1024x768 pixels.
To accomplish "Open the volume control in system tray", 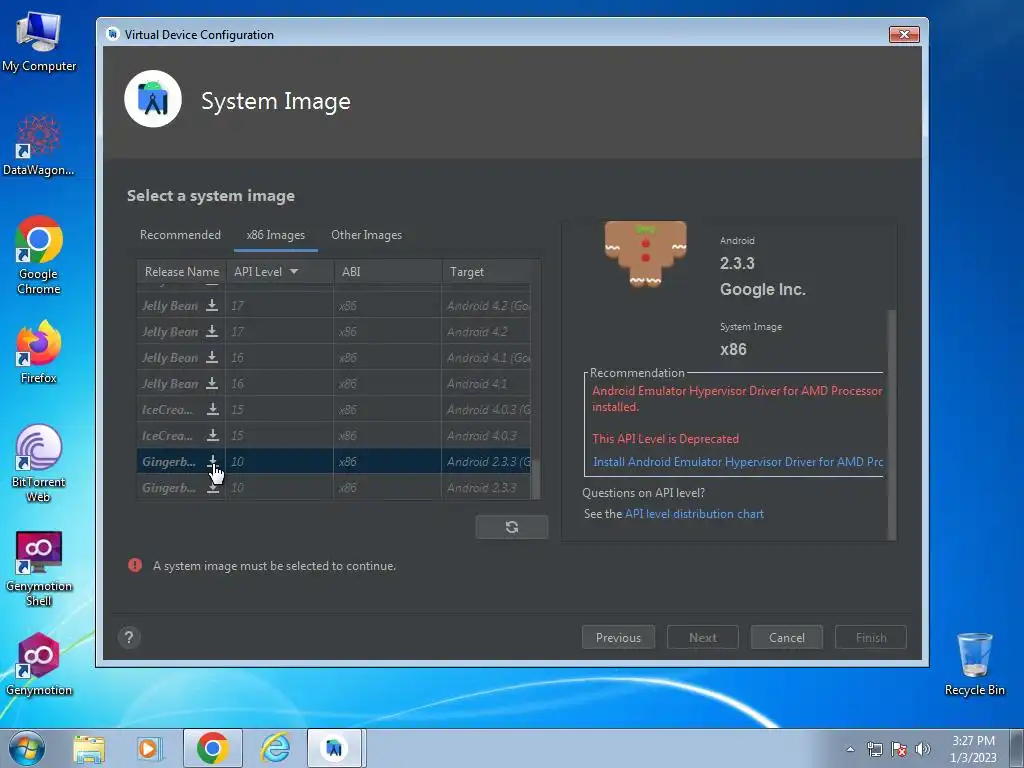I will 923,749.
